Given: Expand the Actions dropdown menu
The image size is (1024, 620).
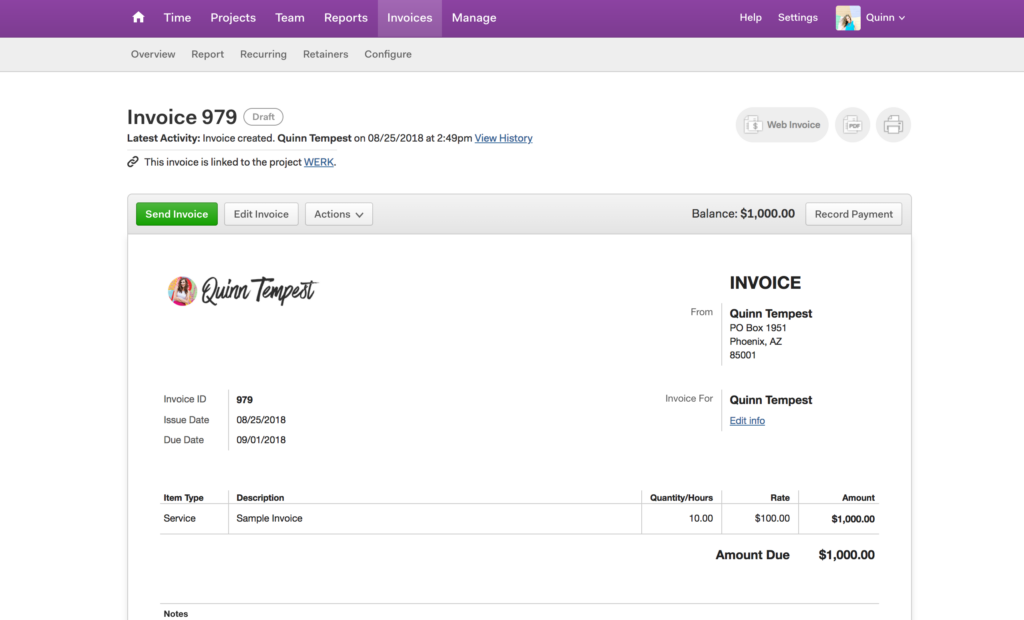Looking at the screenshot, I should click(338, 214).
